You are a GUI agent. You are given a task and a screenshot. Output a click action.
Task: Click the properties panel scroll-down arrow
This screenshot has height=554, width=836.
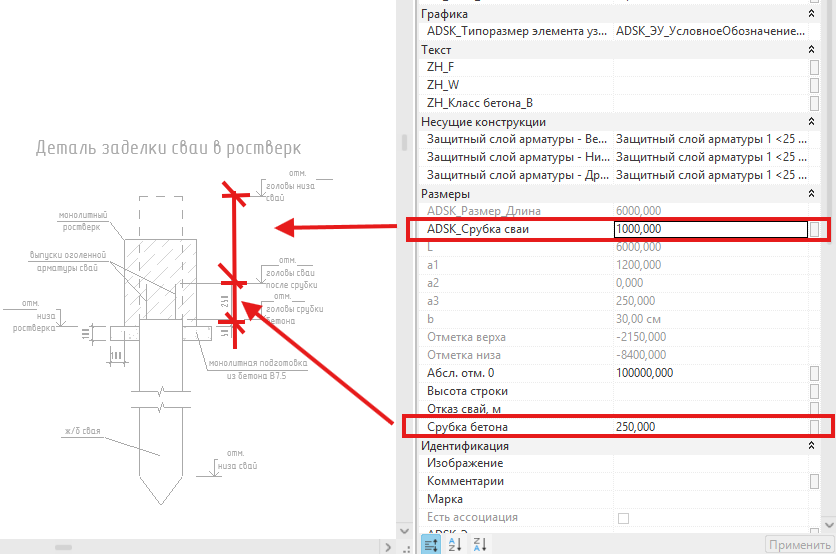point(829,525)
